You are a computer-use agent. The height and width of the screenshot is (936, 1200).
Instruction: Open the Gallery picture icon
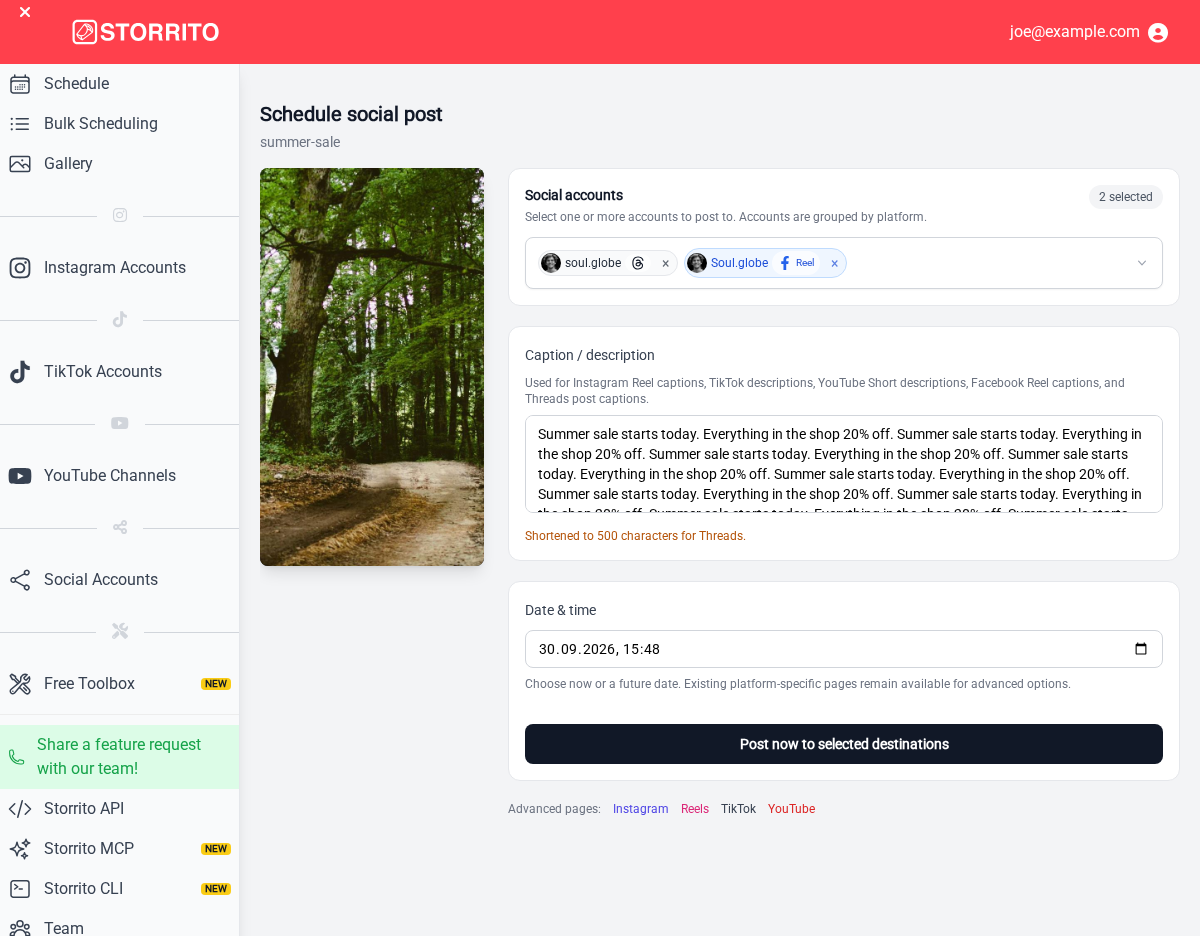coord(20,164)
